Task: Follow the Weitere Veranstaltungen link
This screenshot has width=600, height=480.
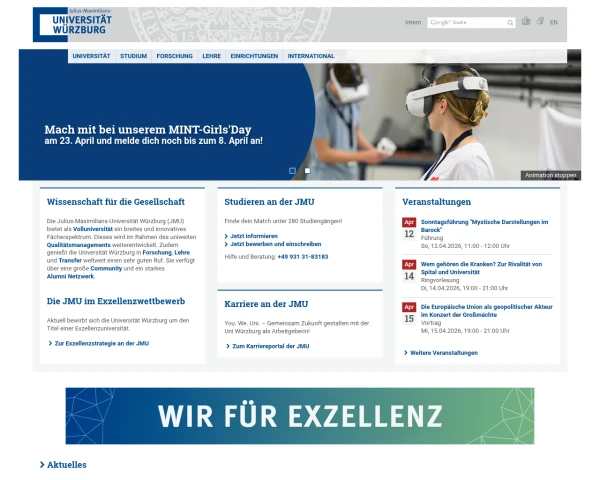Action: [444, 353]
